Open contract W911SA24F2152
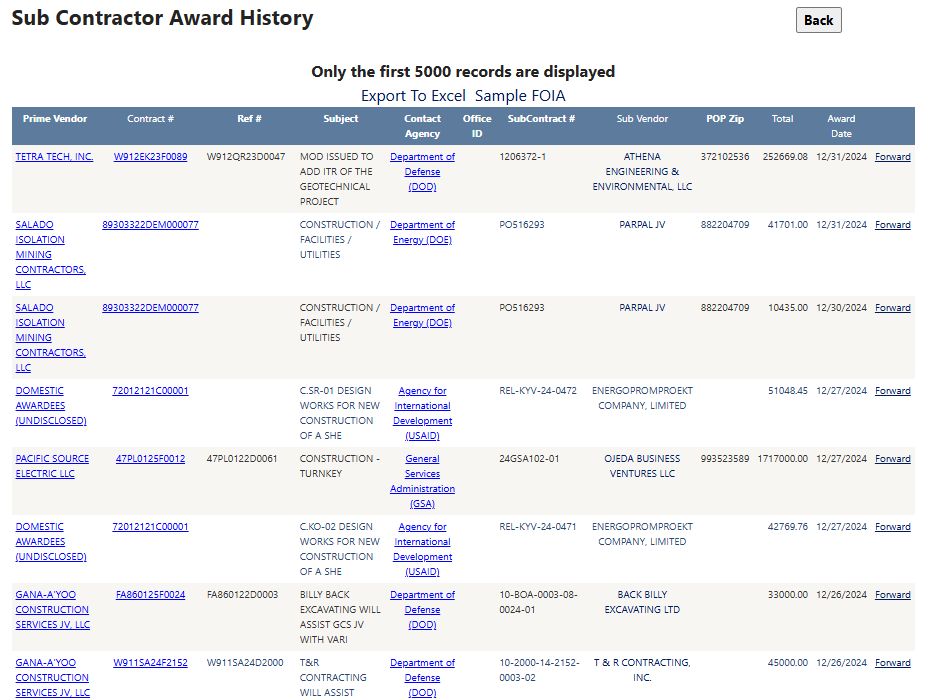 (x=150, y=663)
